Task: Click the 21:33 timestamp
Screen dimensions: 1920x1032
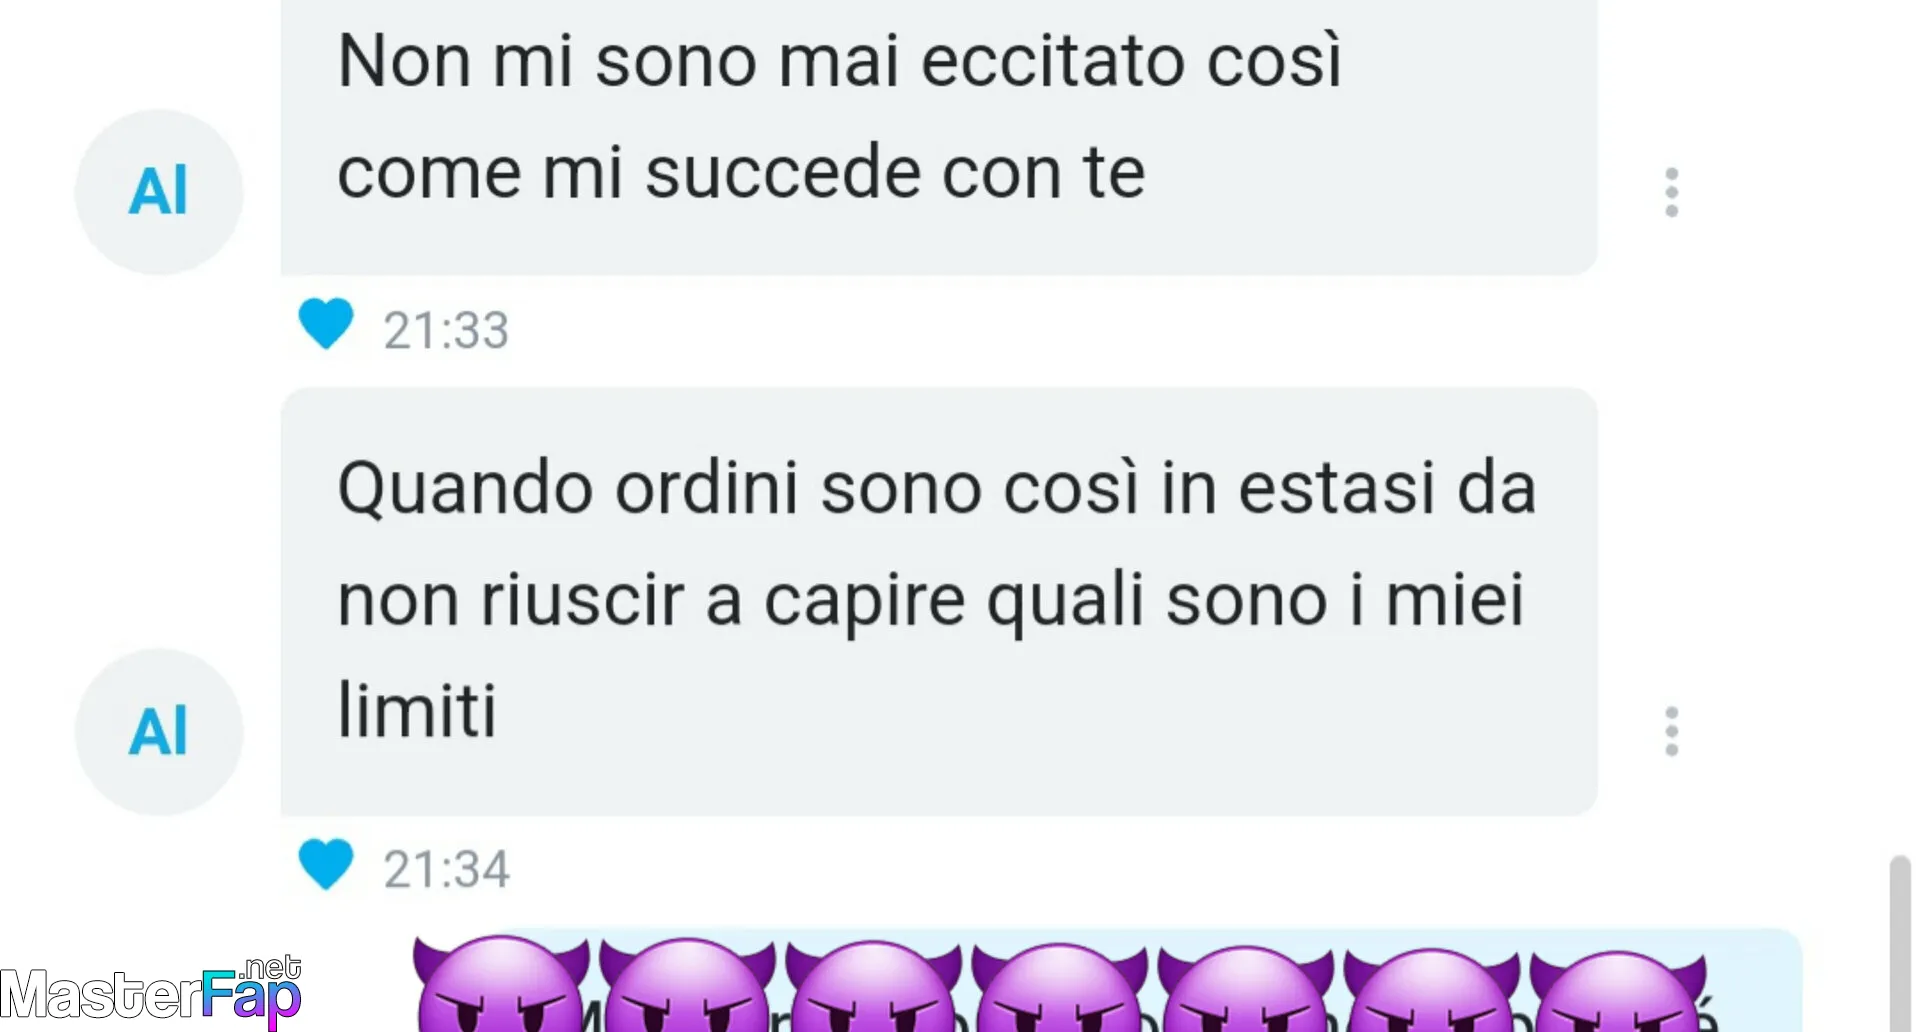Action: (446, 330)
